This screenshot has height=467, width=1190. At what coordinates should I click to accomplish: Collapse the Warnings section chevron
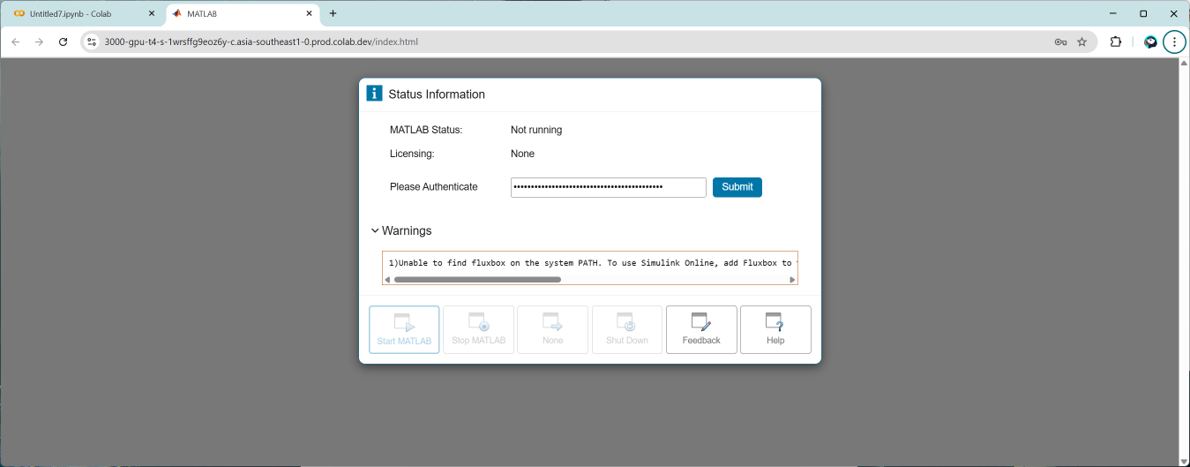(x=375, y=230)
